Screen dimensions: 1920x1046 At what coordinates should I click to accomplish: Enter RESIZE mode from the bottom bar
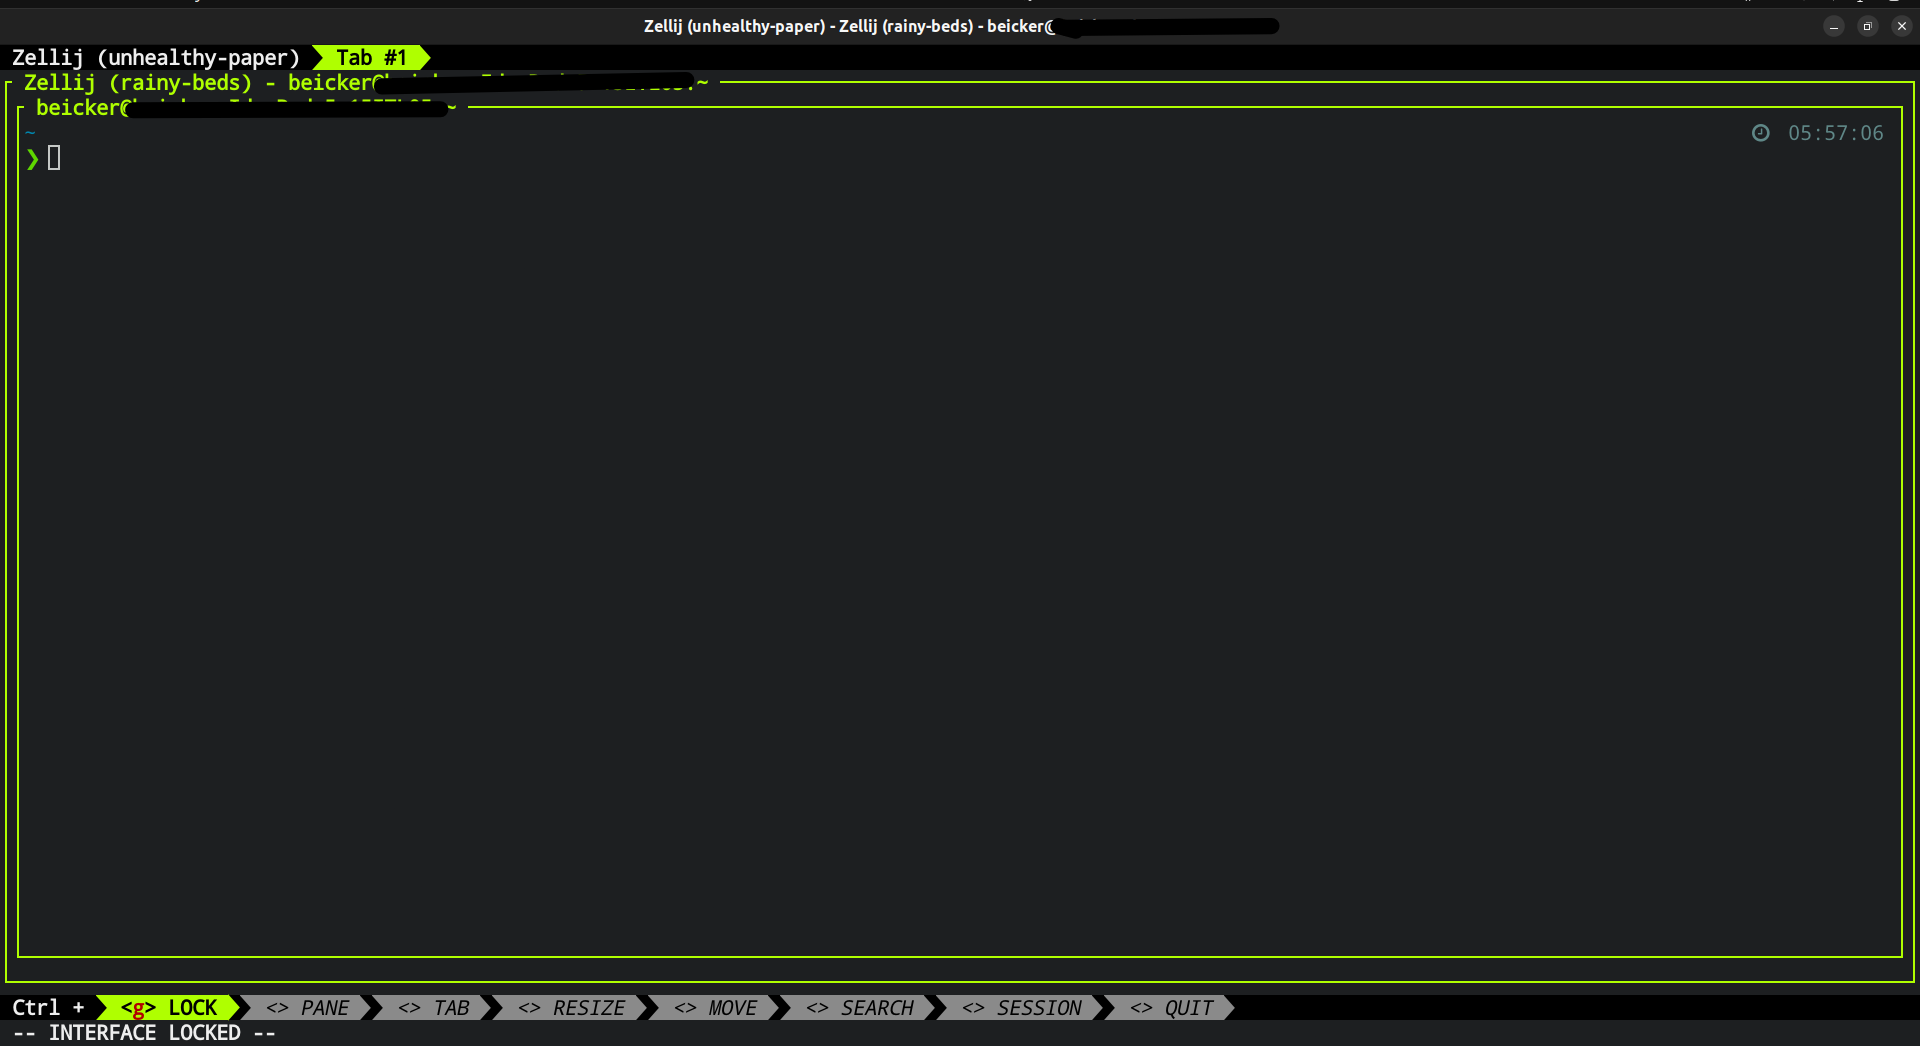[573, 1007]
